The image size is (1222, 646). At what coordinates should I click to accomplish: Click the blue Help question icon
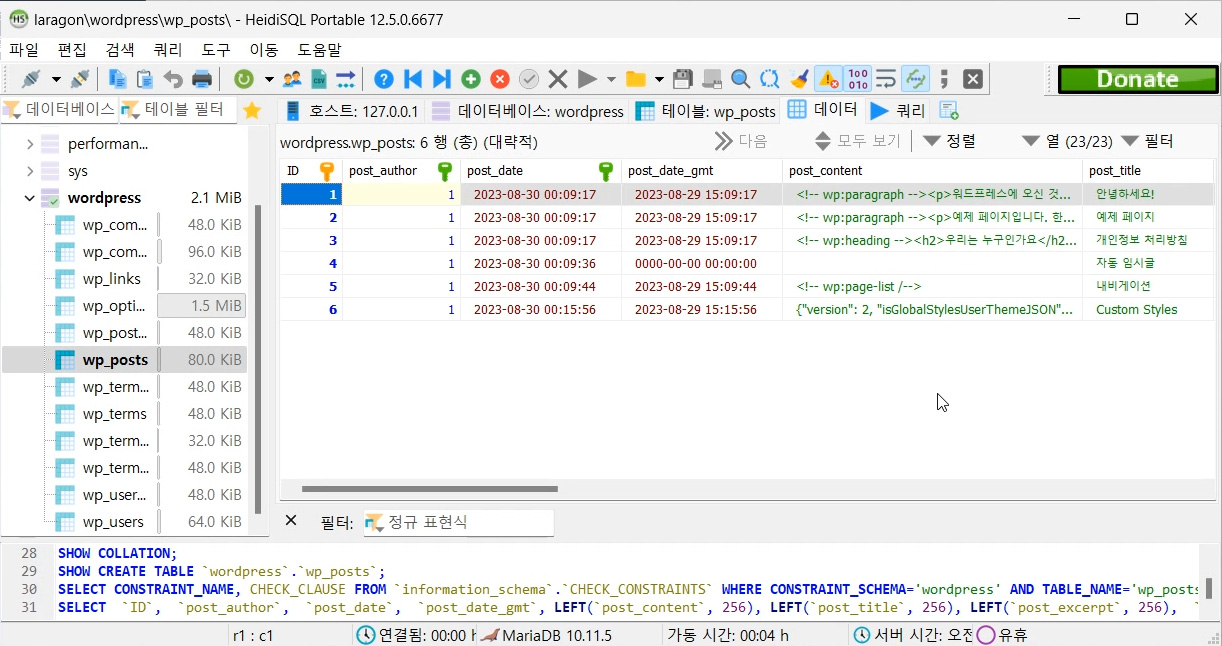384,79
